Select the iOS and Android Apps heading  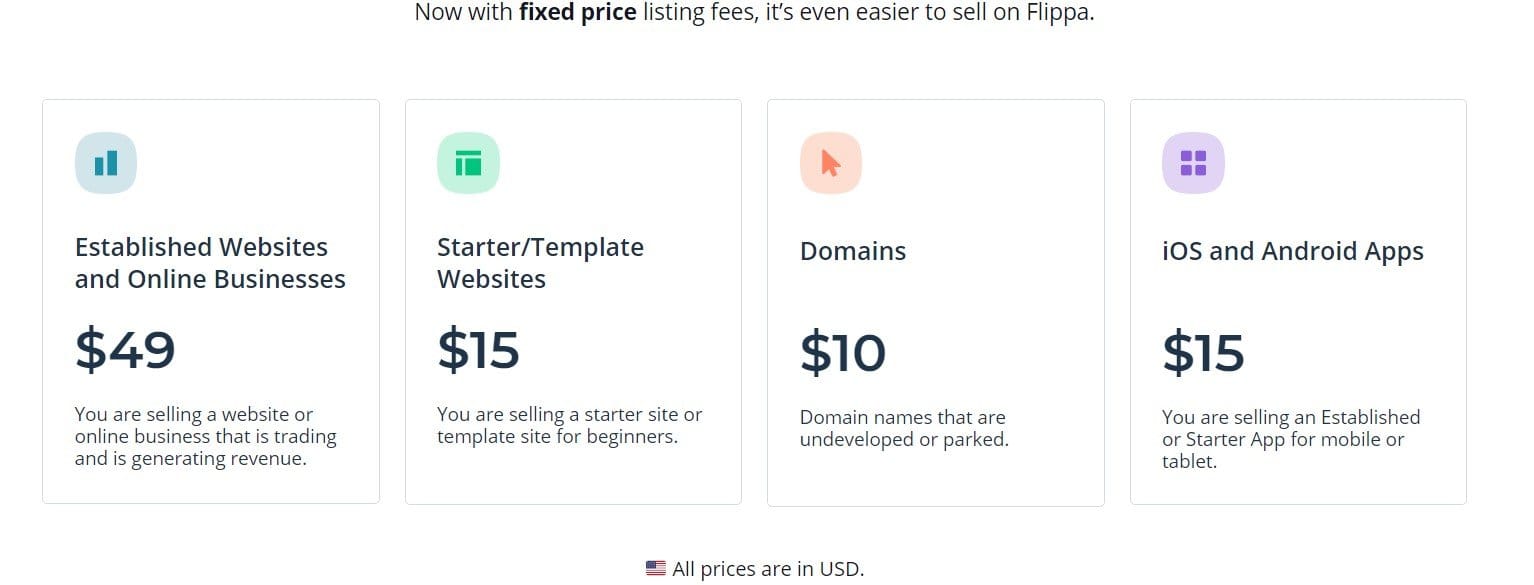(x=1293, y=251)
